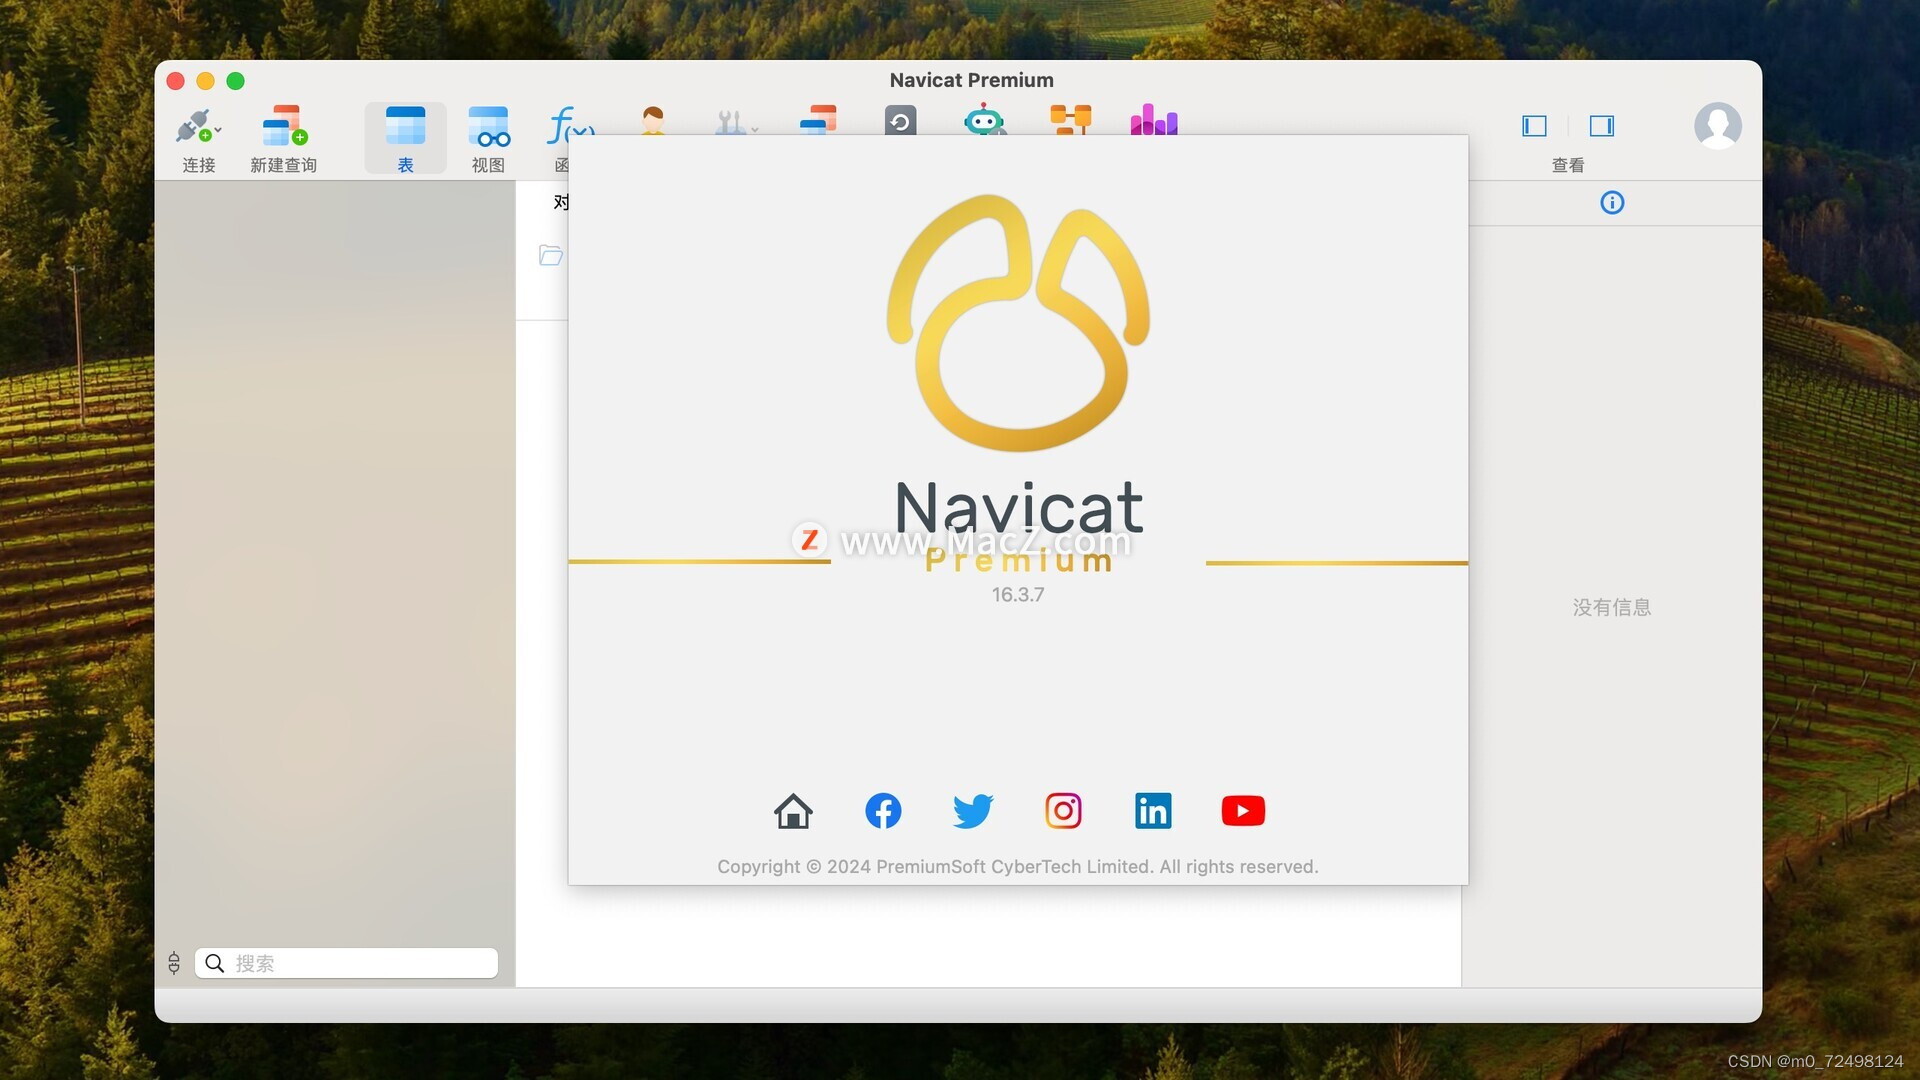Click the 没有信息 text in info pane
The height and width of the screenshot is (1080, 1920).
pos(1612,607)
